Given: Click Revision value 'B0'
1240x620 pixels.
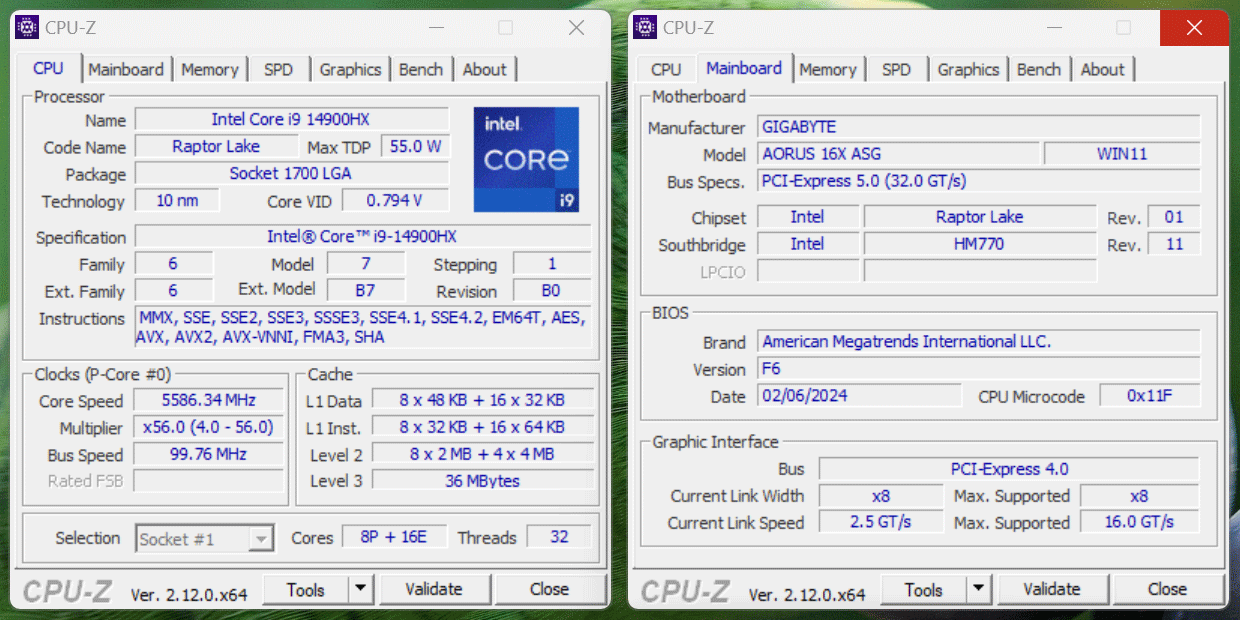Looking at the screenshot, I should click(x=552, y=290).
